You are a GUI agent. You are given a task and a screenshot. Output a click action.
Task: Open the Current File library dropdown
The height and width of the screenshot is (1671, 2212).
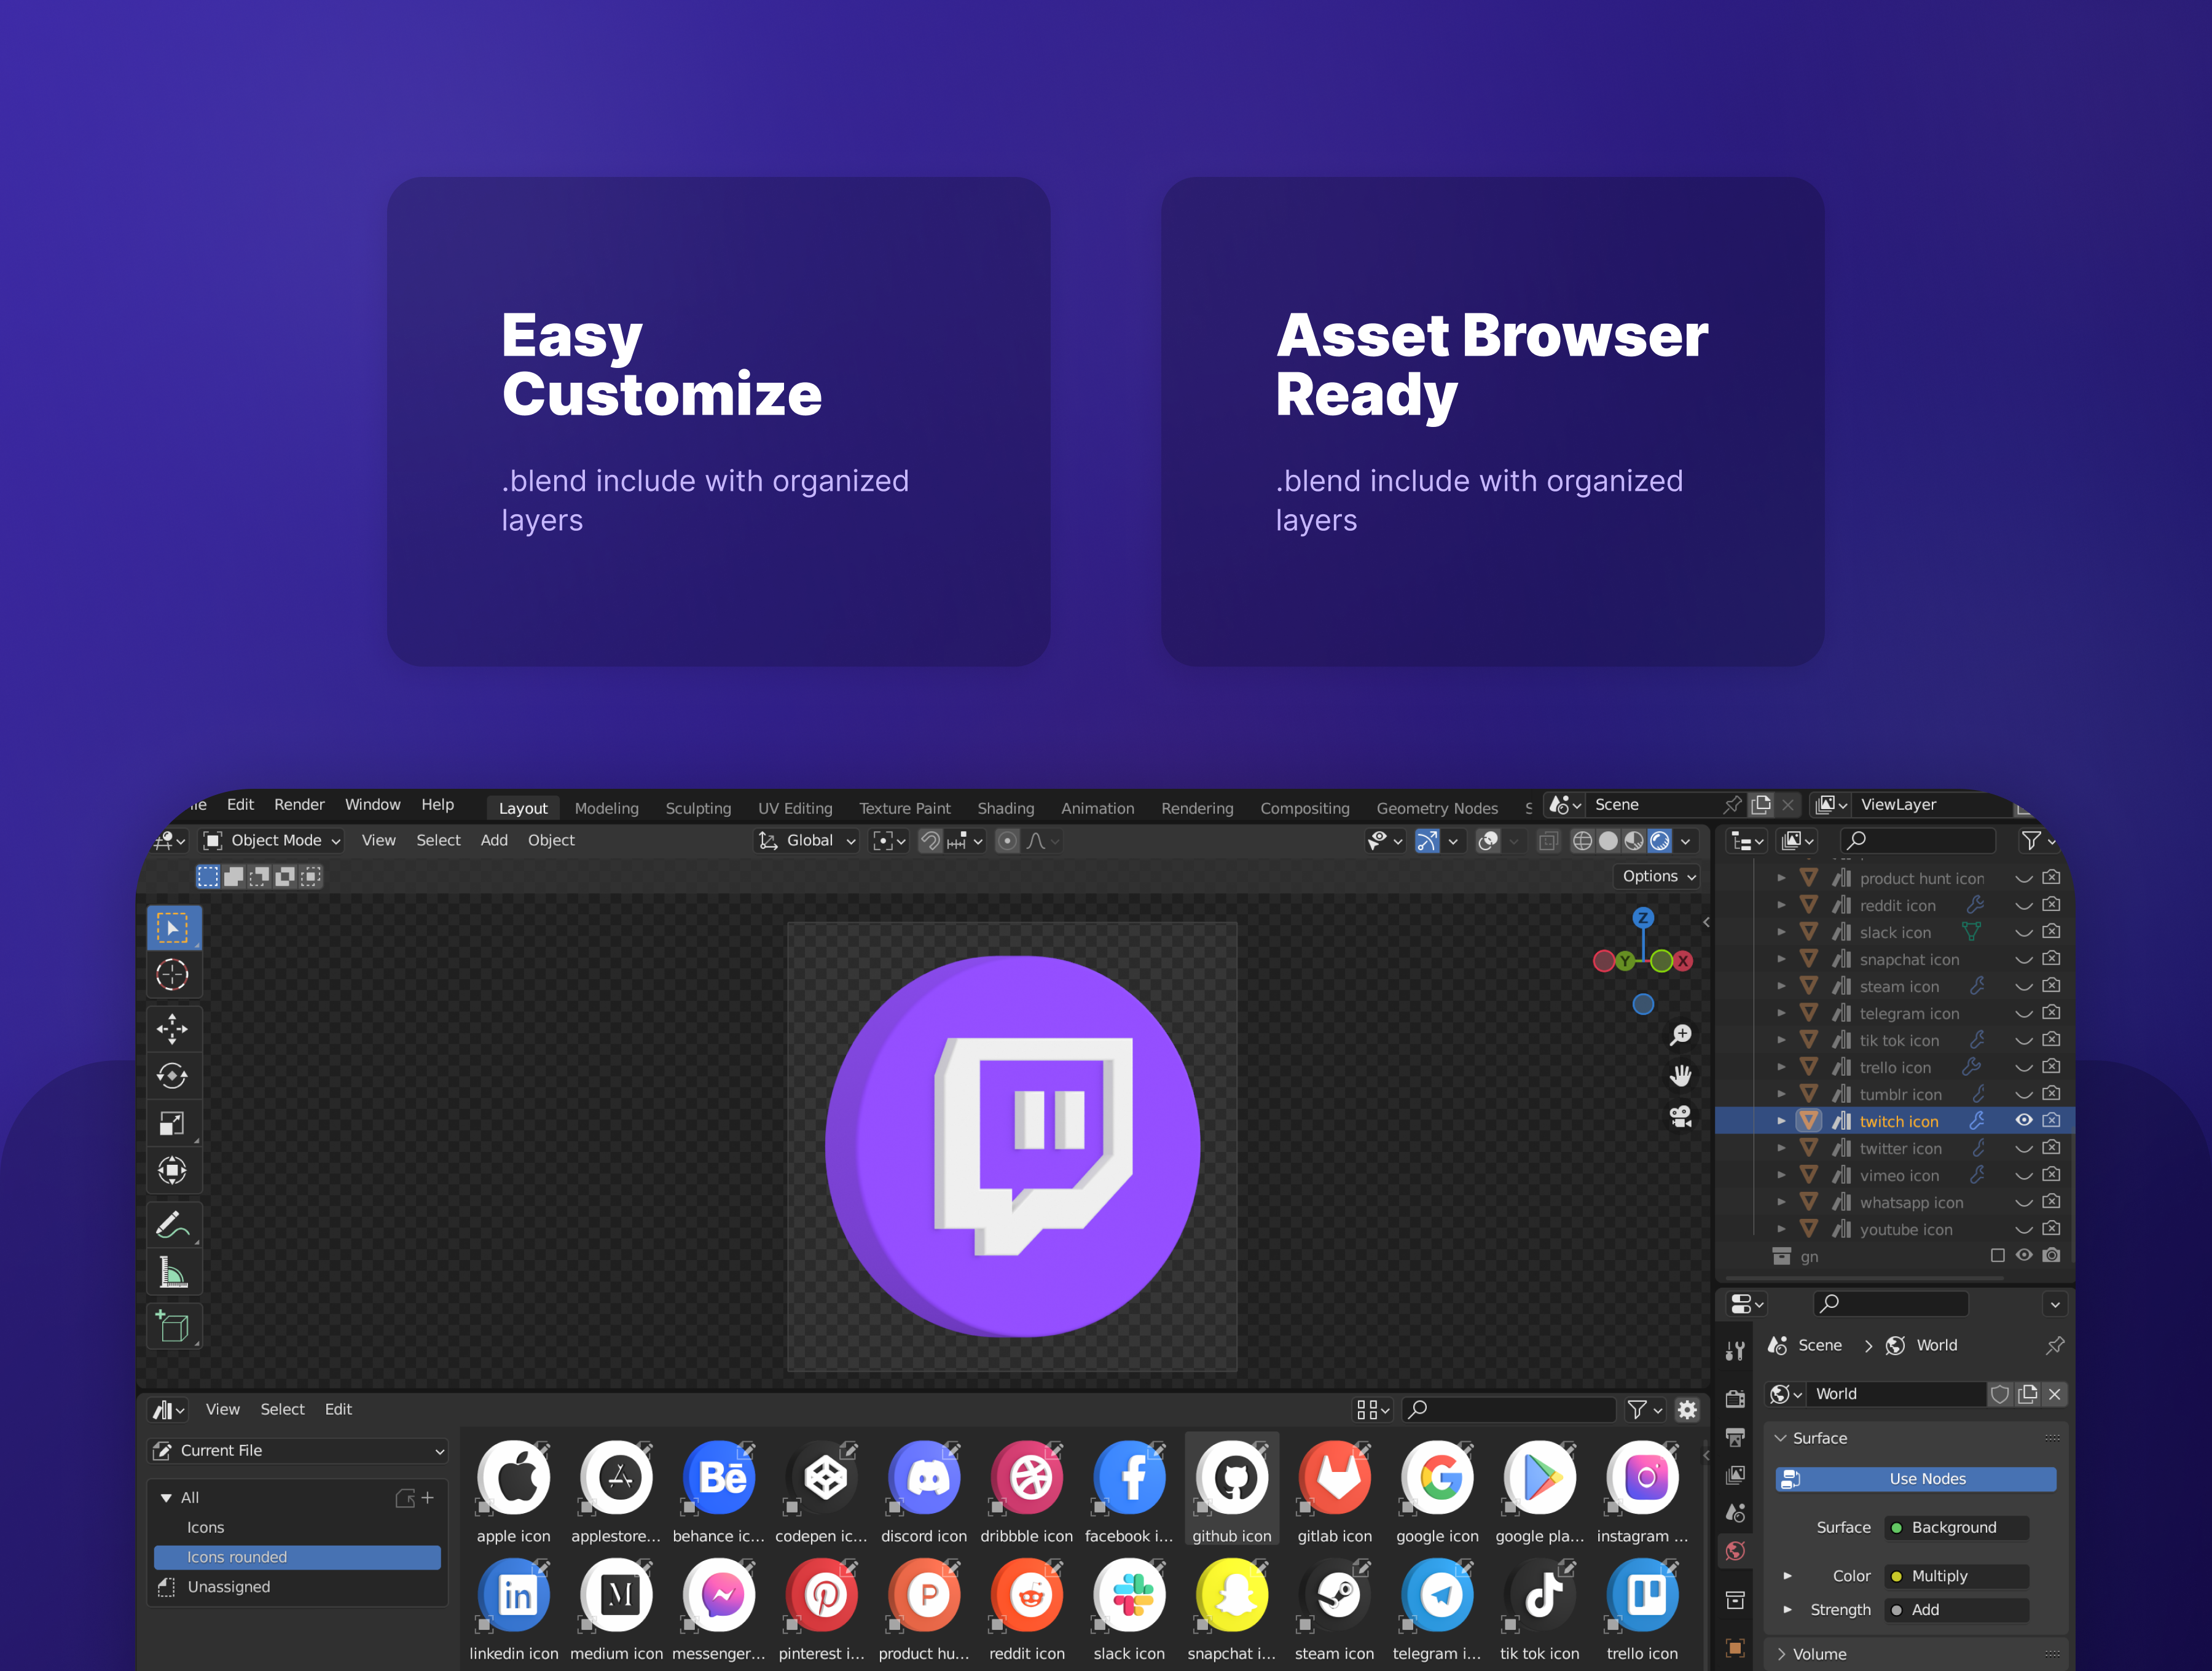coord(297,1450)
